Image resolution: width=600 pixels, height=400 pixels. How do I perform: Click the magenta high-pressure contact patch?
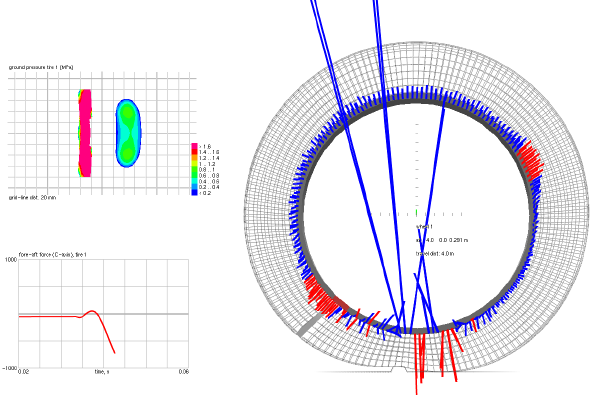tap(85, 131)
